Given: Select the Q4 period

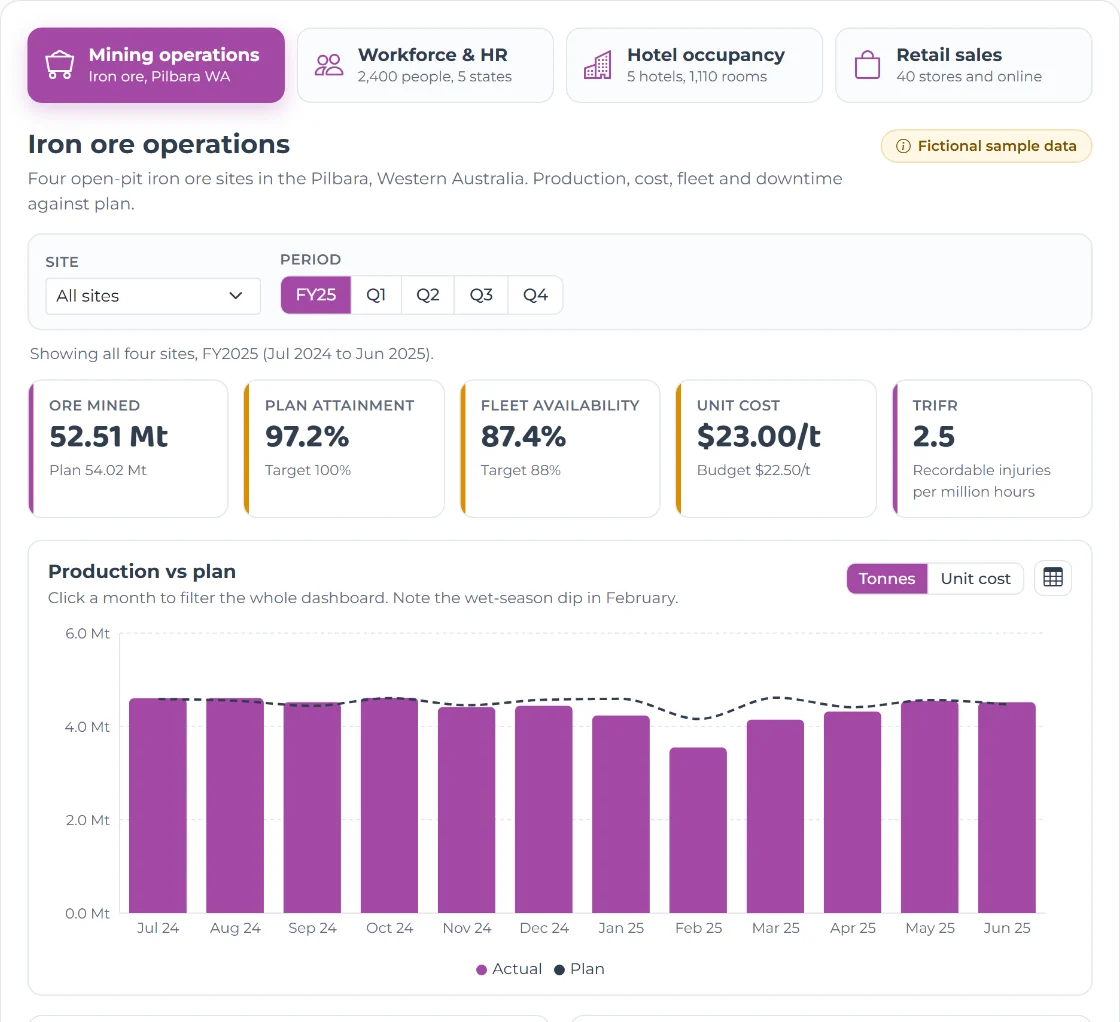Looking at the screenshot, I should pos(535,295).
